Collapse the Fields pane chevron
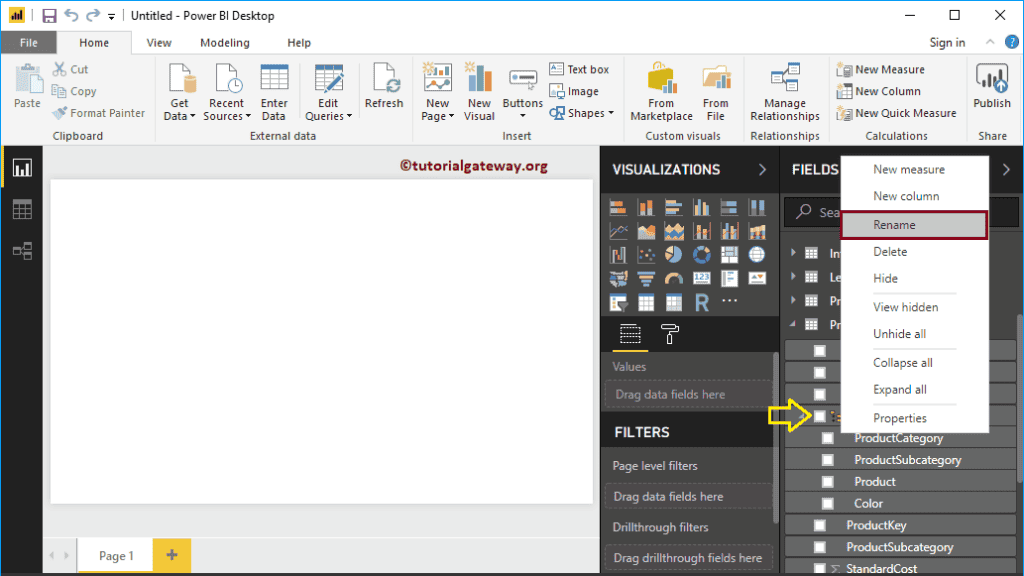The image size is (1024, 576). coord(1006,170)
